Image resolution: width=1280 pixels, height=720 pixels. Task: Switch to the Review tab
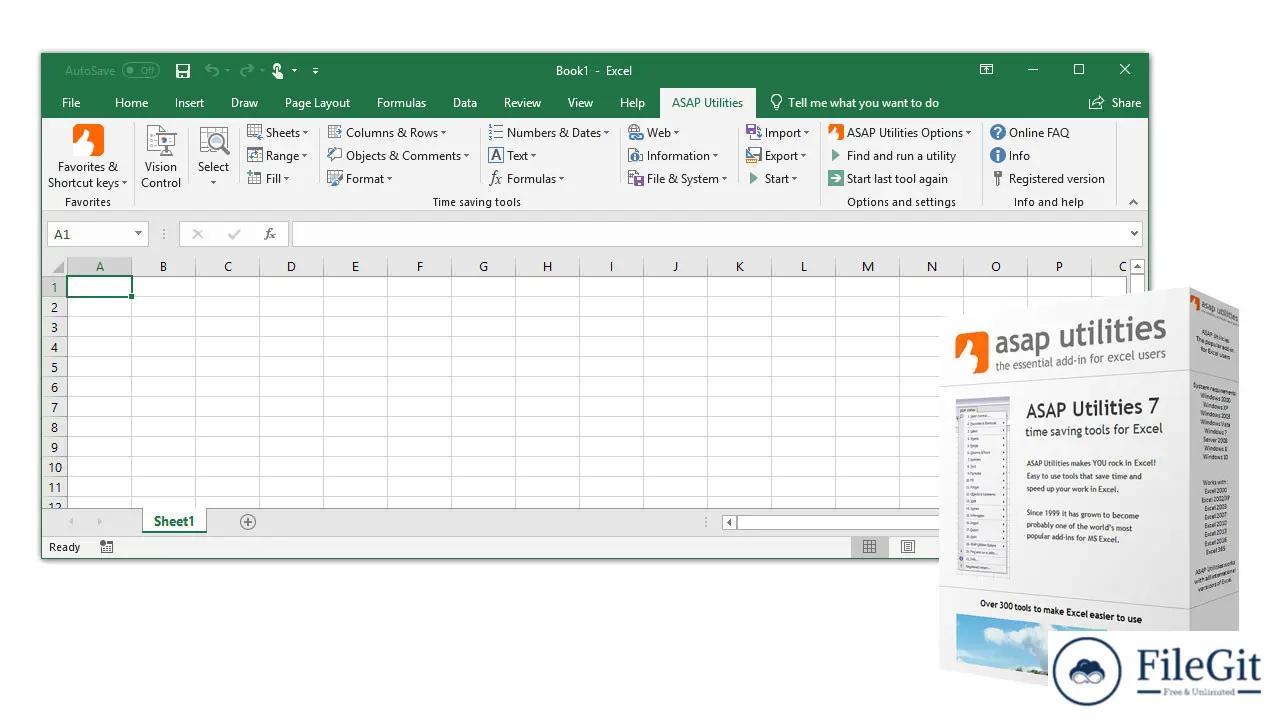point(522,103)
